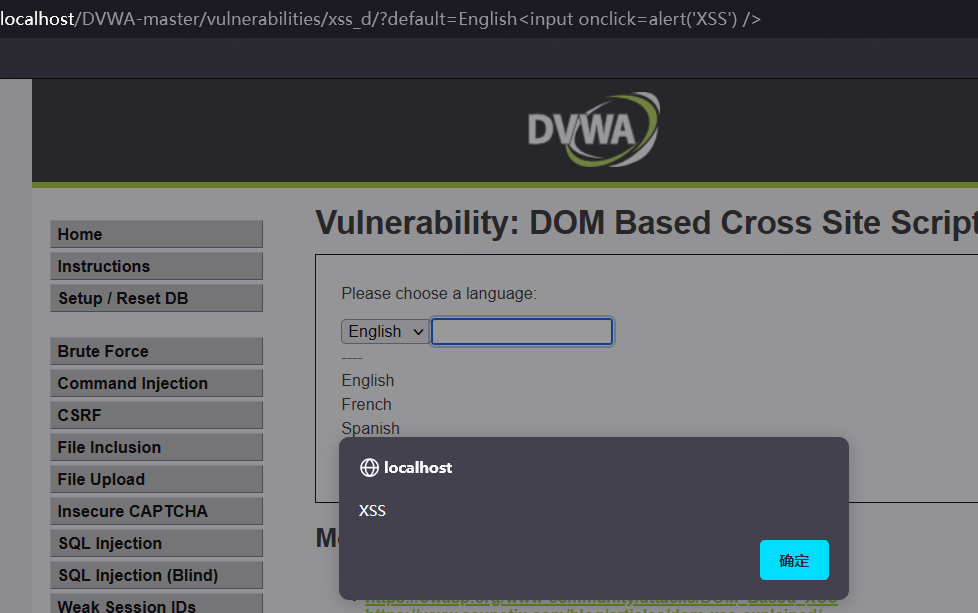Open the Home menu item

click(156, 234)
